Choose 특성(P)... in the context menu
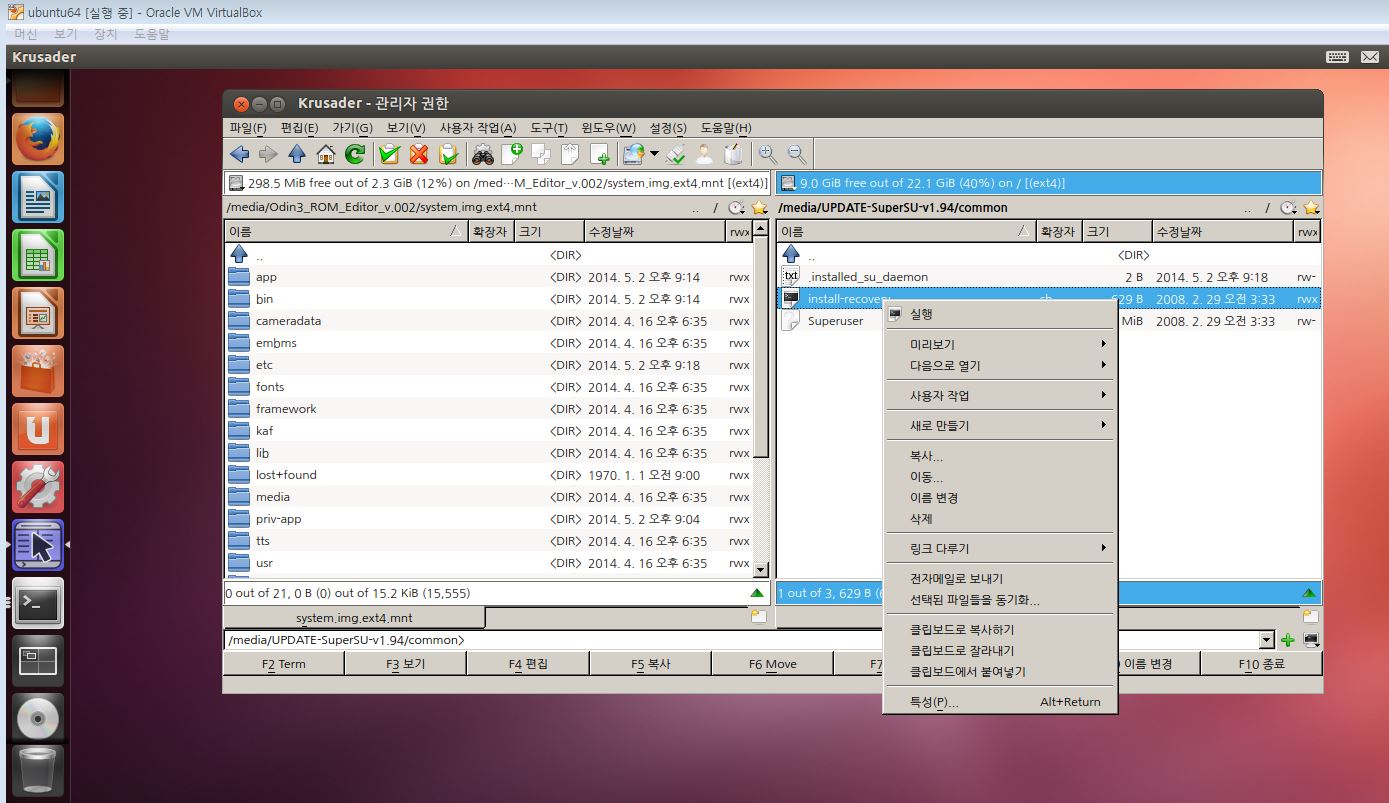 click(934, 702)
